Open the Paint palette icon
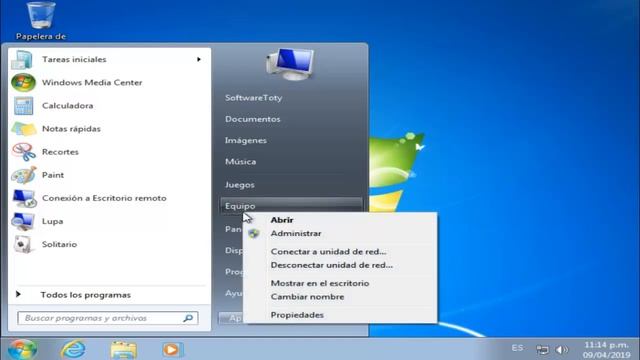Viewport: 640px width, 360px height. pyautogui.click(x=24, y=175)
